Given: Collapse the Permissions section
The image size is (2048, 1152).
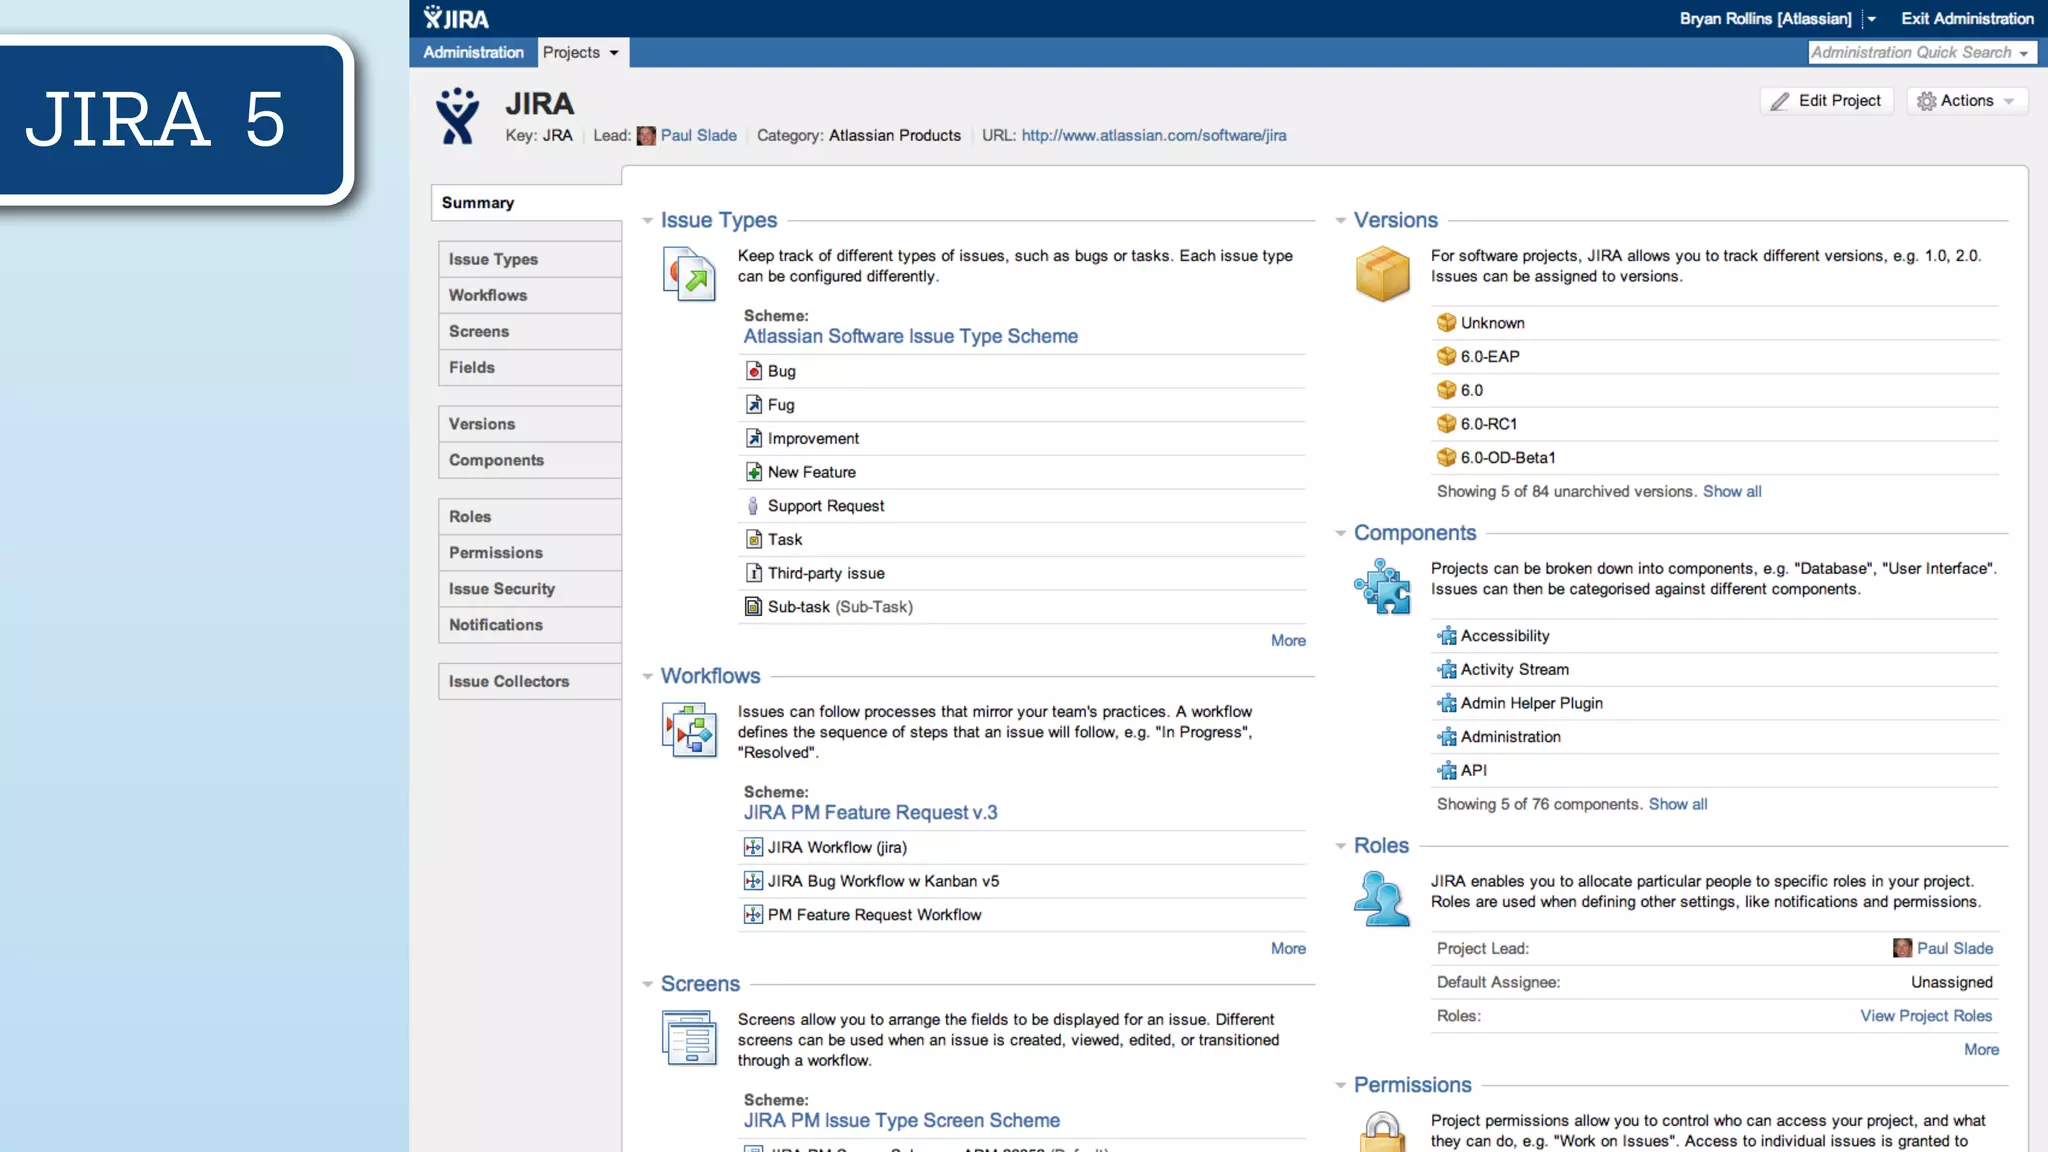Looking at the screenshot, I should pos(1340,1086).
